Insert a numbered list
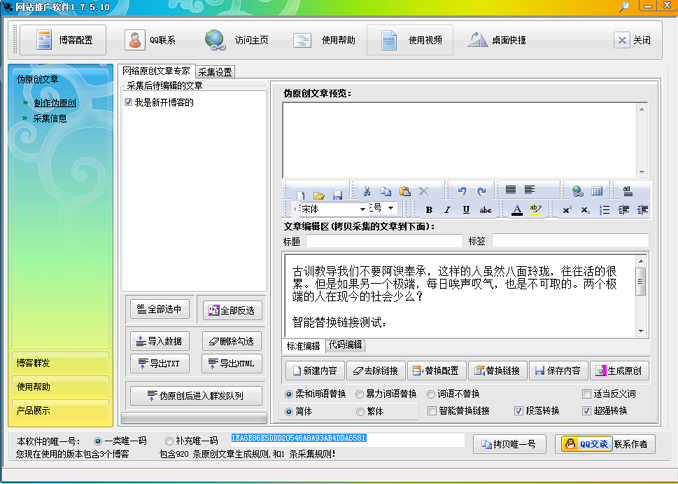 (604, 210)
